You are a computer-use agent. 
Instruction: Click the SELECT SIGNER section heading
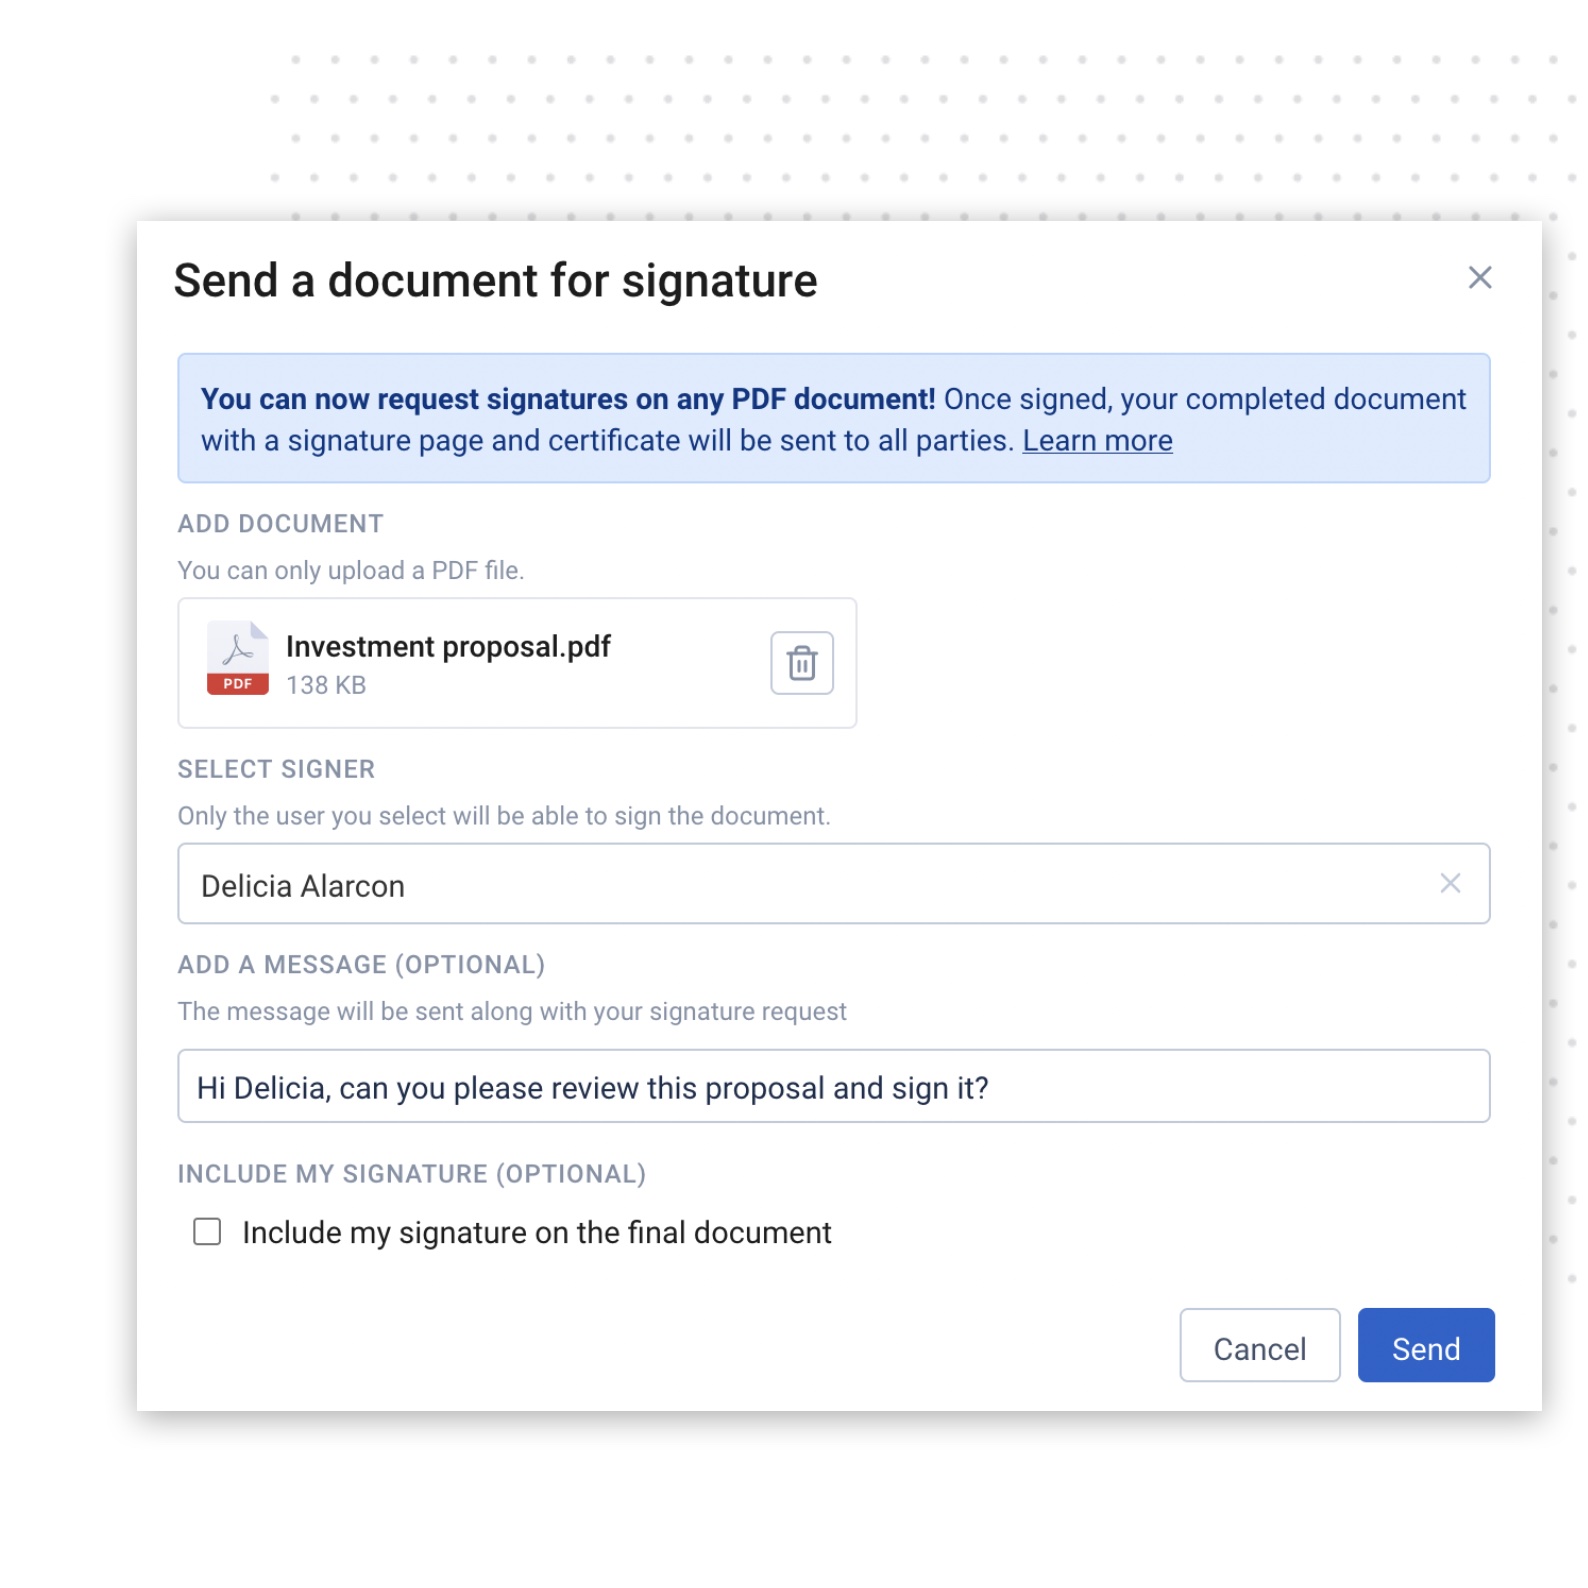tap(276, 769)
